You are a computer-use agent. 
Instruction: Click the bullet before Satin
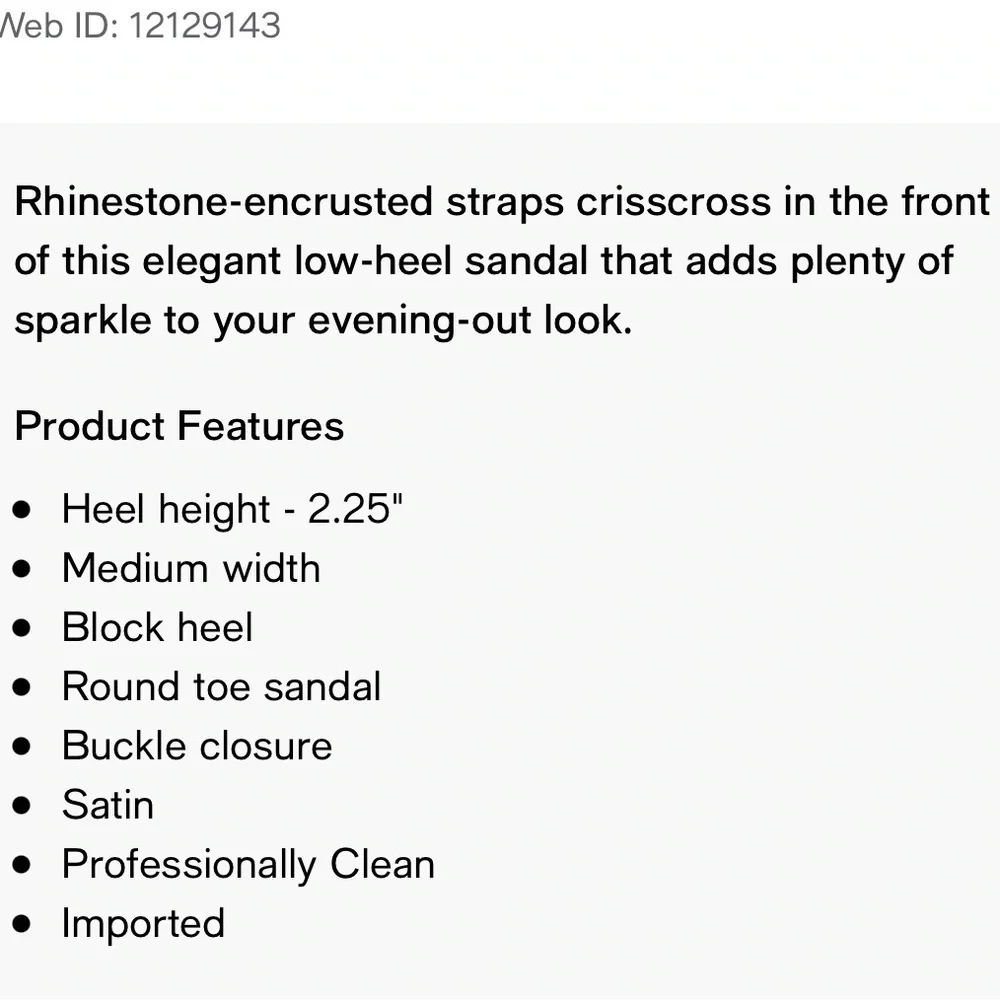point(23,806)
